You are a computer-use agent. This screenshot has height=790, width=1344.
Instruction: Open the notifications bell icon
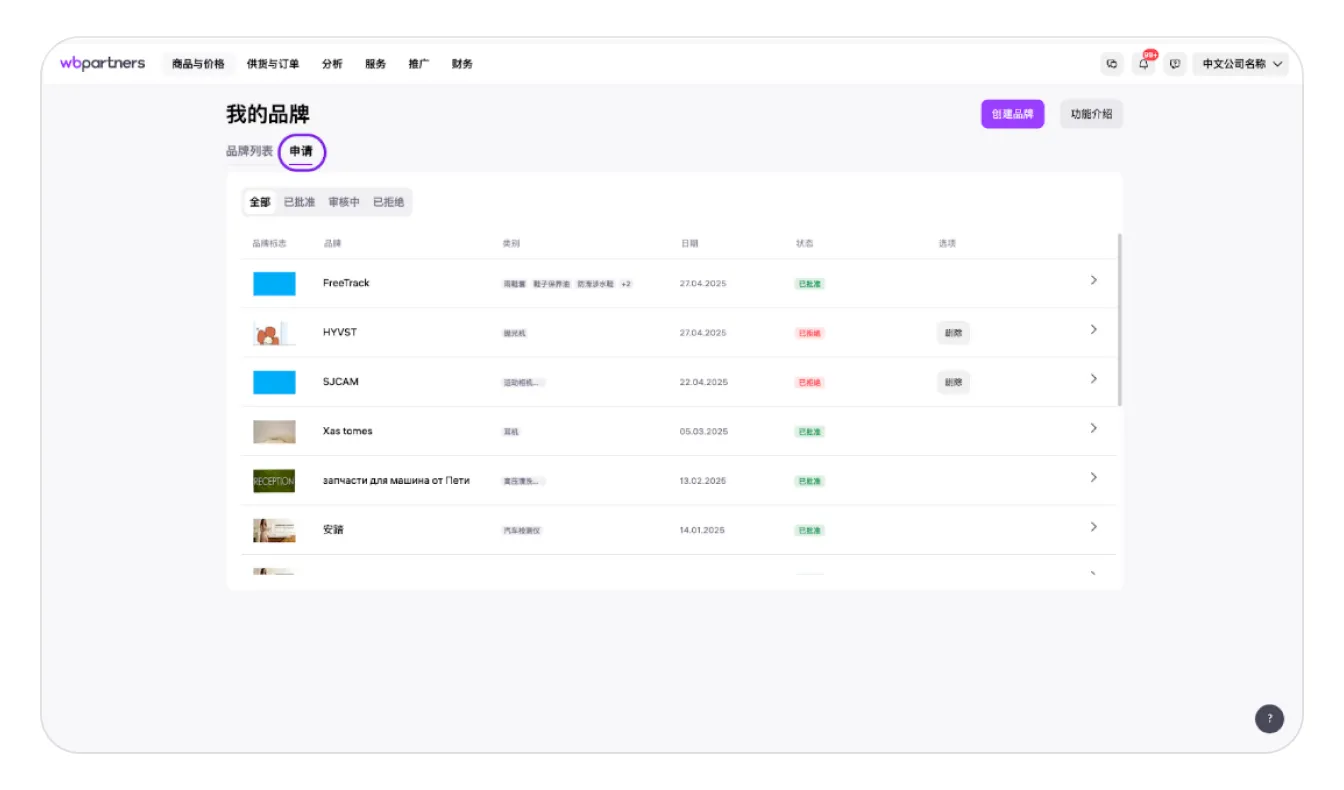(1144, 64)
